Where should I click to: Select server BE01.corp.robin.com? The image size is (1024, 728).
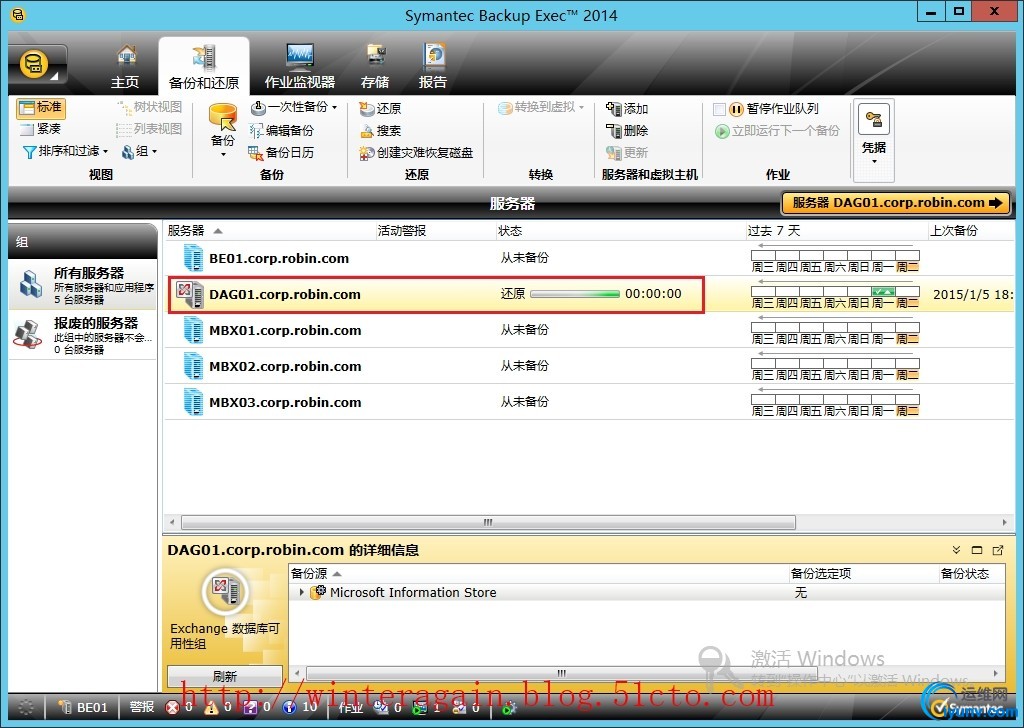click(x=279, y=259)
